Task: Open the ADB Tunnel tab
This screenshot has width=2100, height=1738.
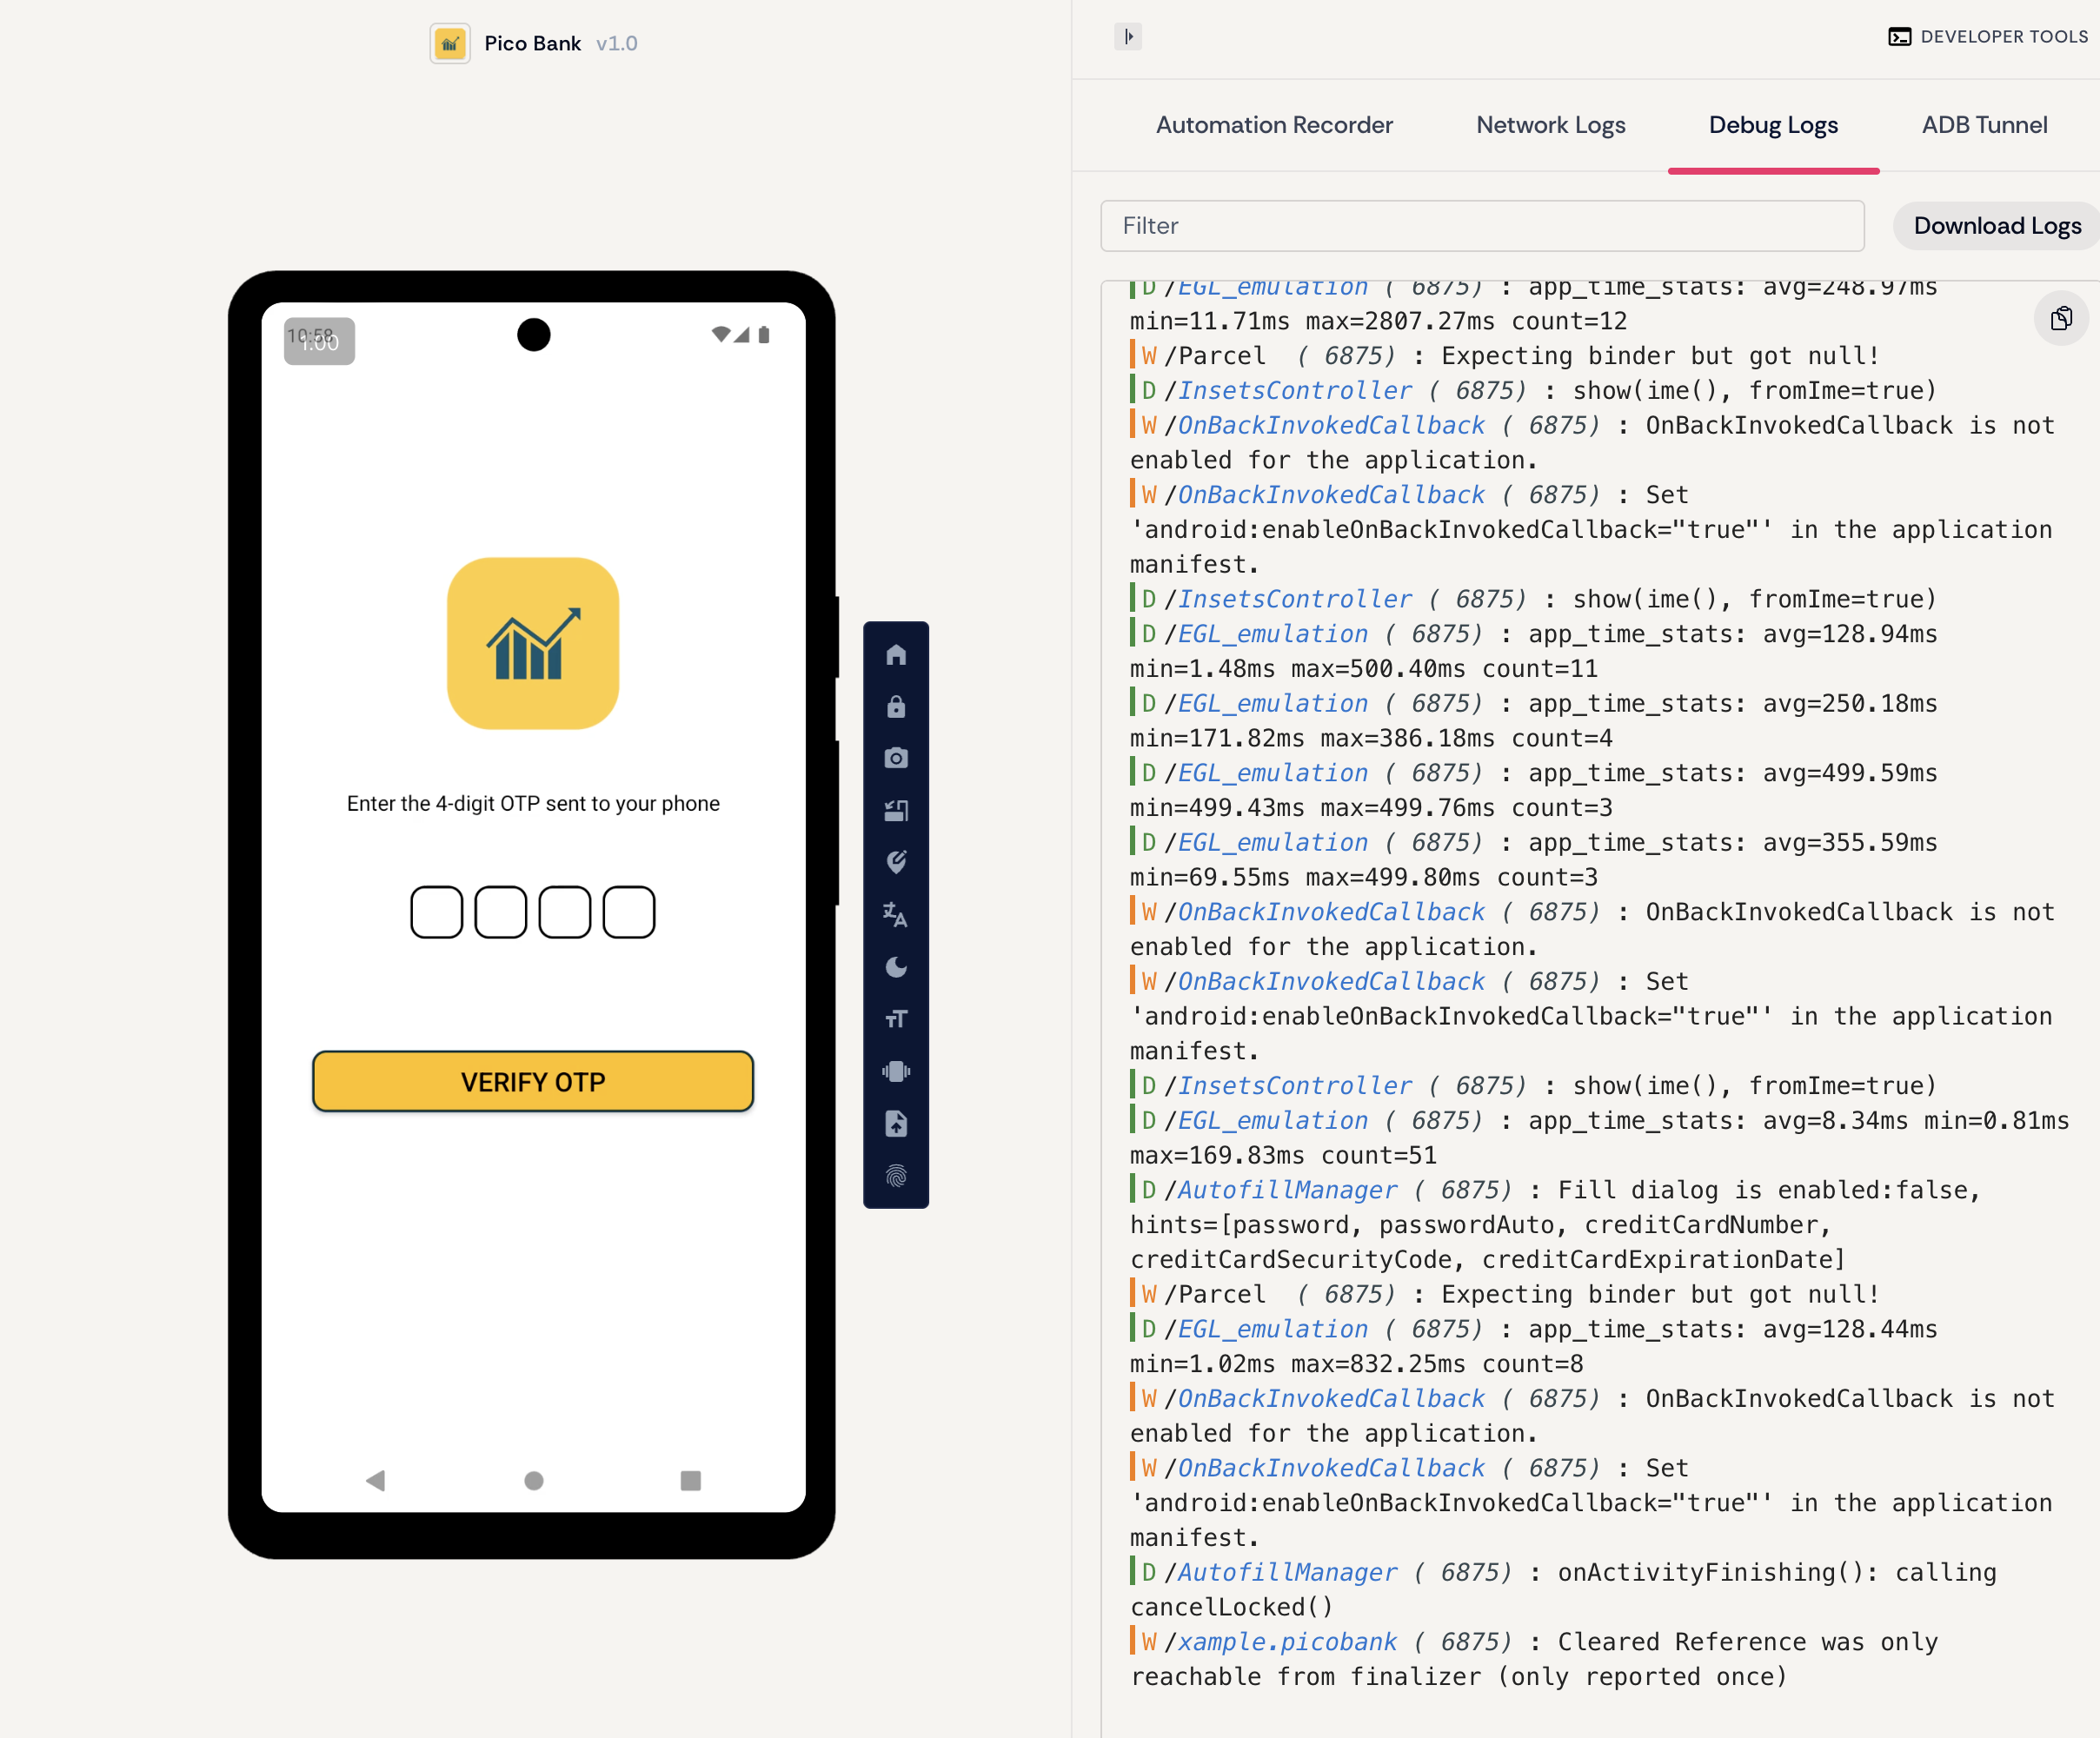Action: pyautogui.click(x=1984, y=125)
